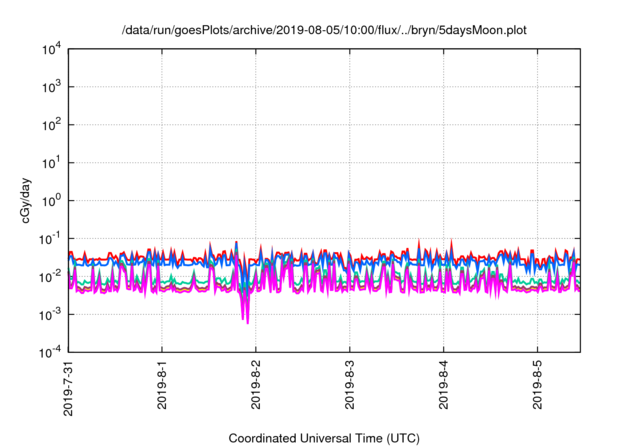Select the 2019-8-2 date label

tap(257, 385)
